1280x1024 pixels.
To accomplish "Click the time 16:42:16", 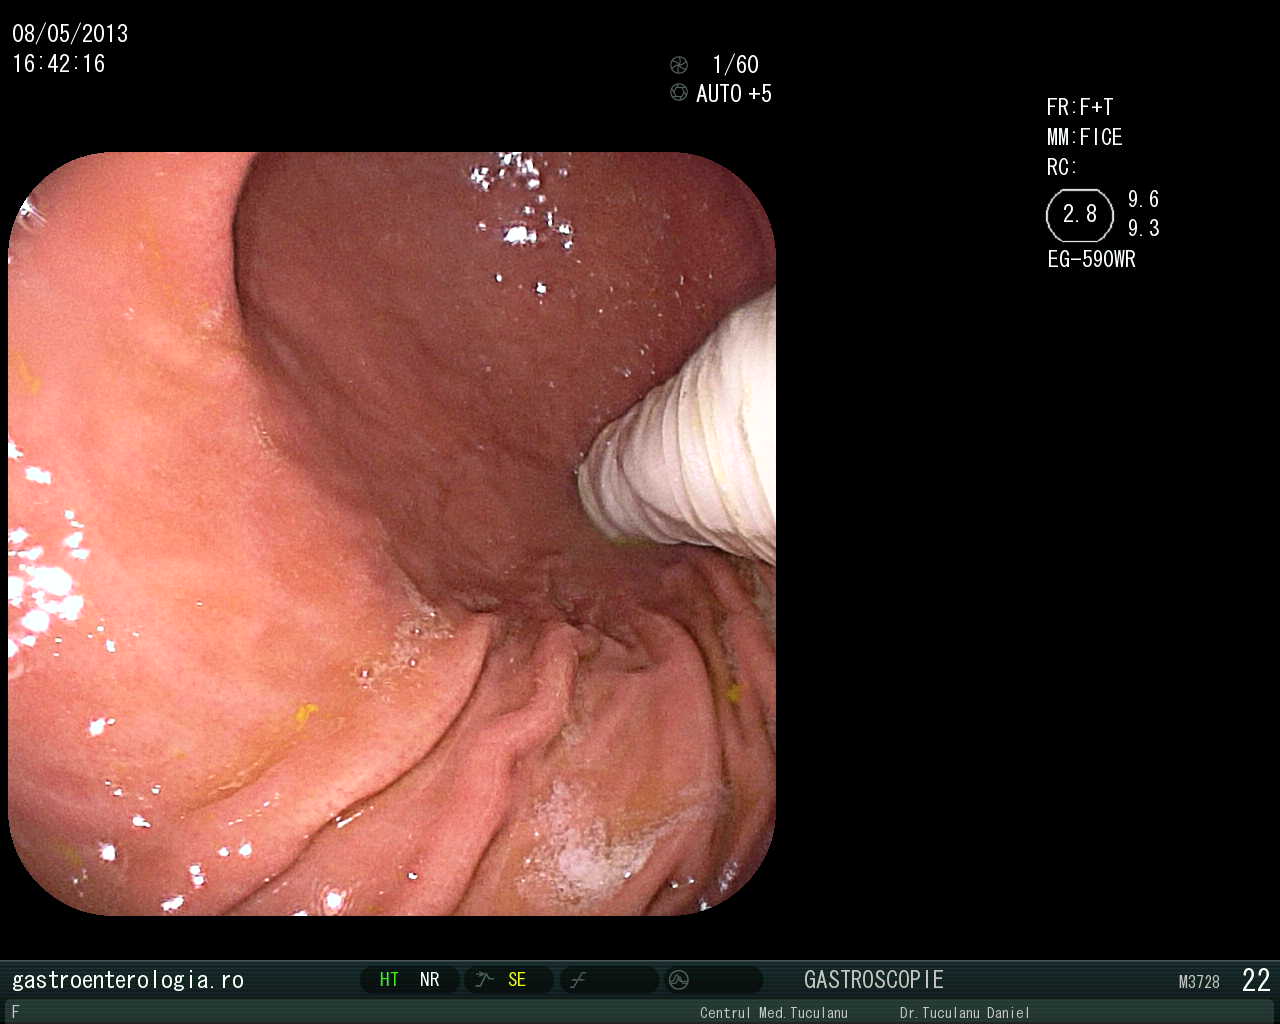I will click(59, 64).
